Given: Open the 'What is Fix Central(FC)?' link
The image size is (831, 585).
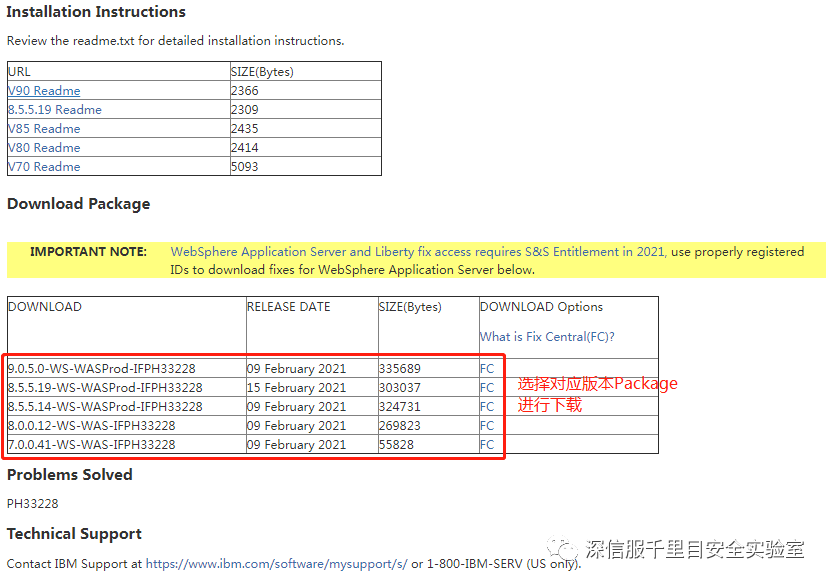Looking at the screenshot, I should [x=547, y=336].
